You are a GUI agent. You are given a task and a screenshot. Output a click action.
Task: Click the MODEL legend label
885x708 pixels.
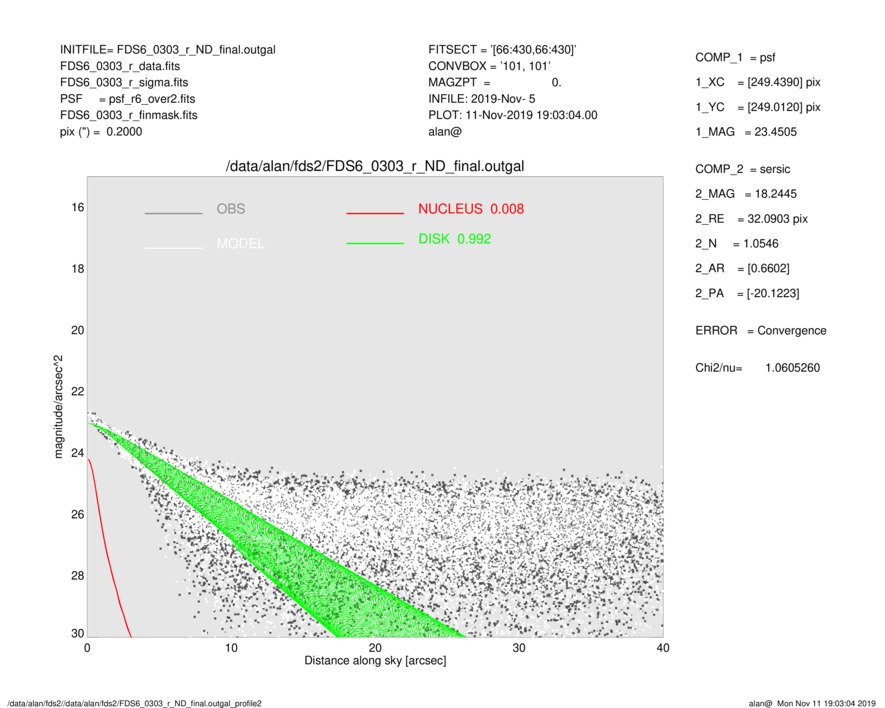240,244
